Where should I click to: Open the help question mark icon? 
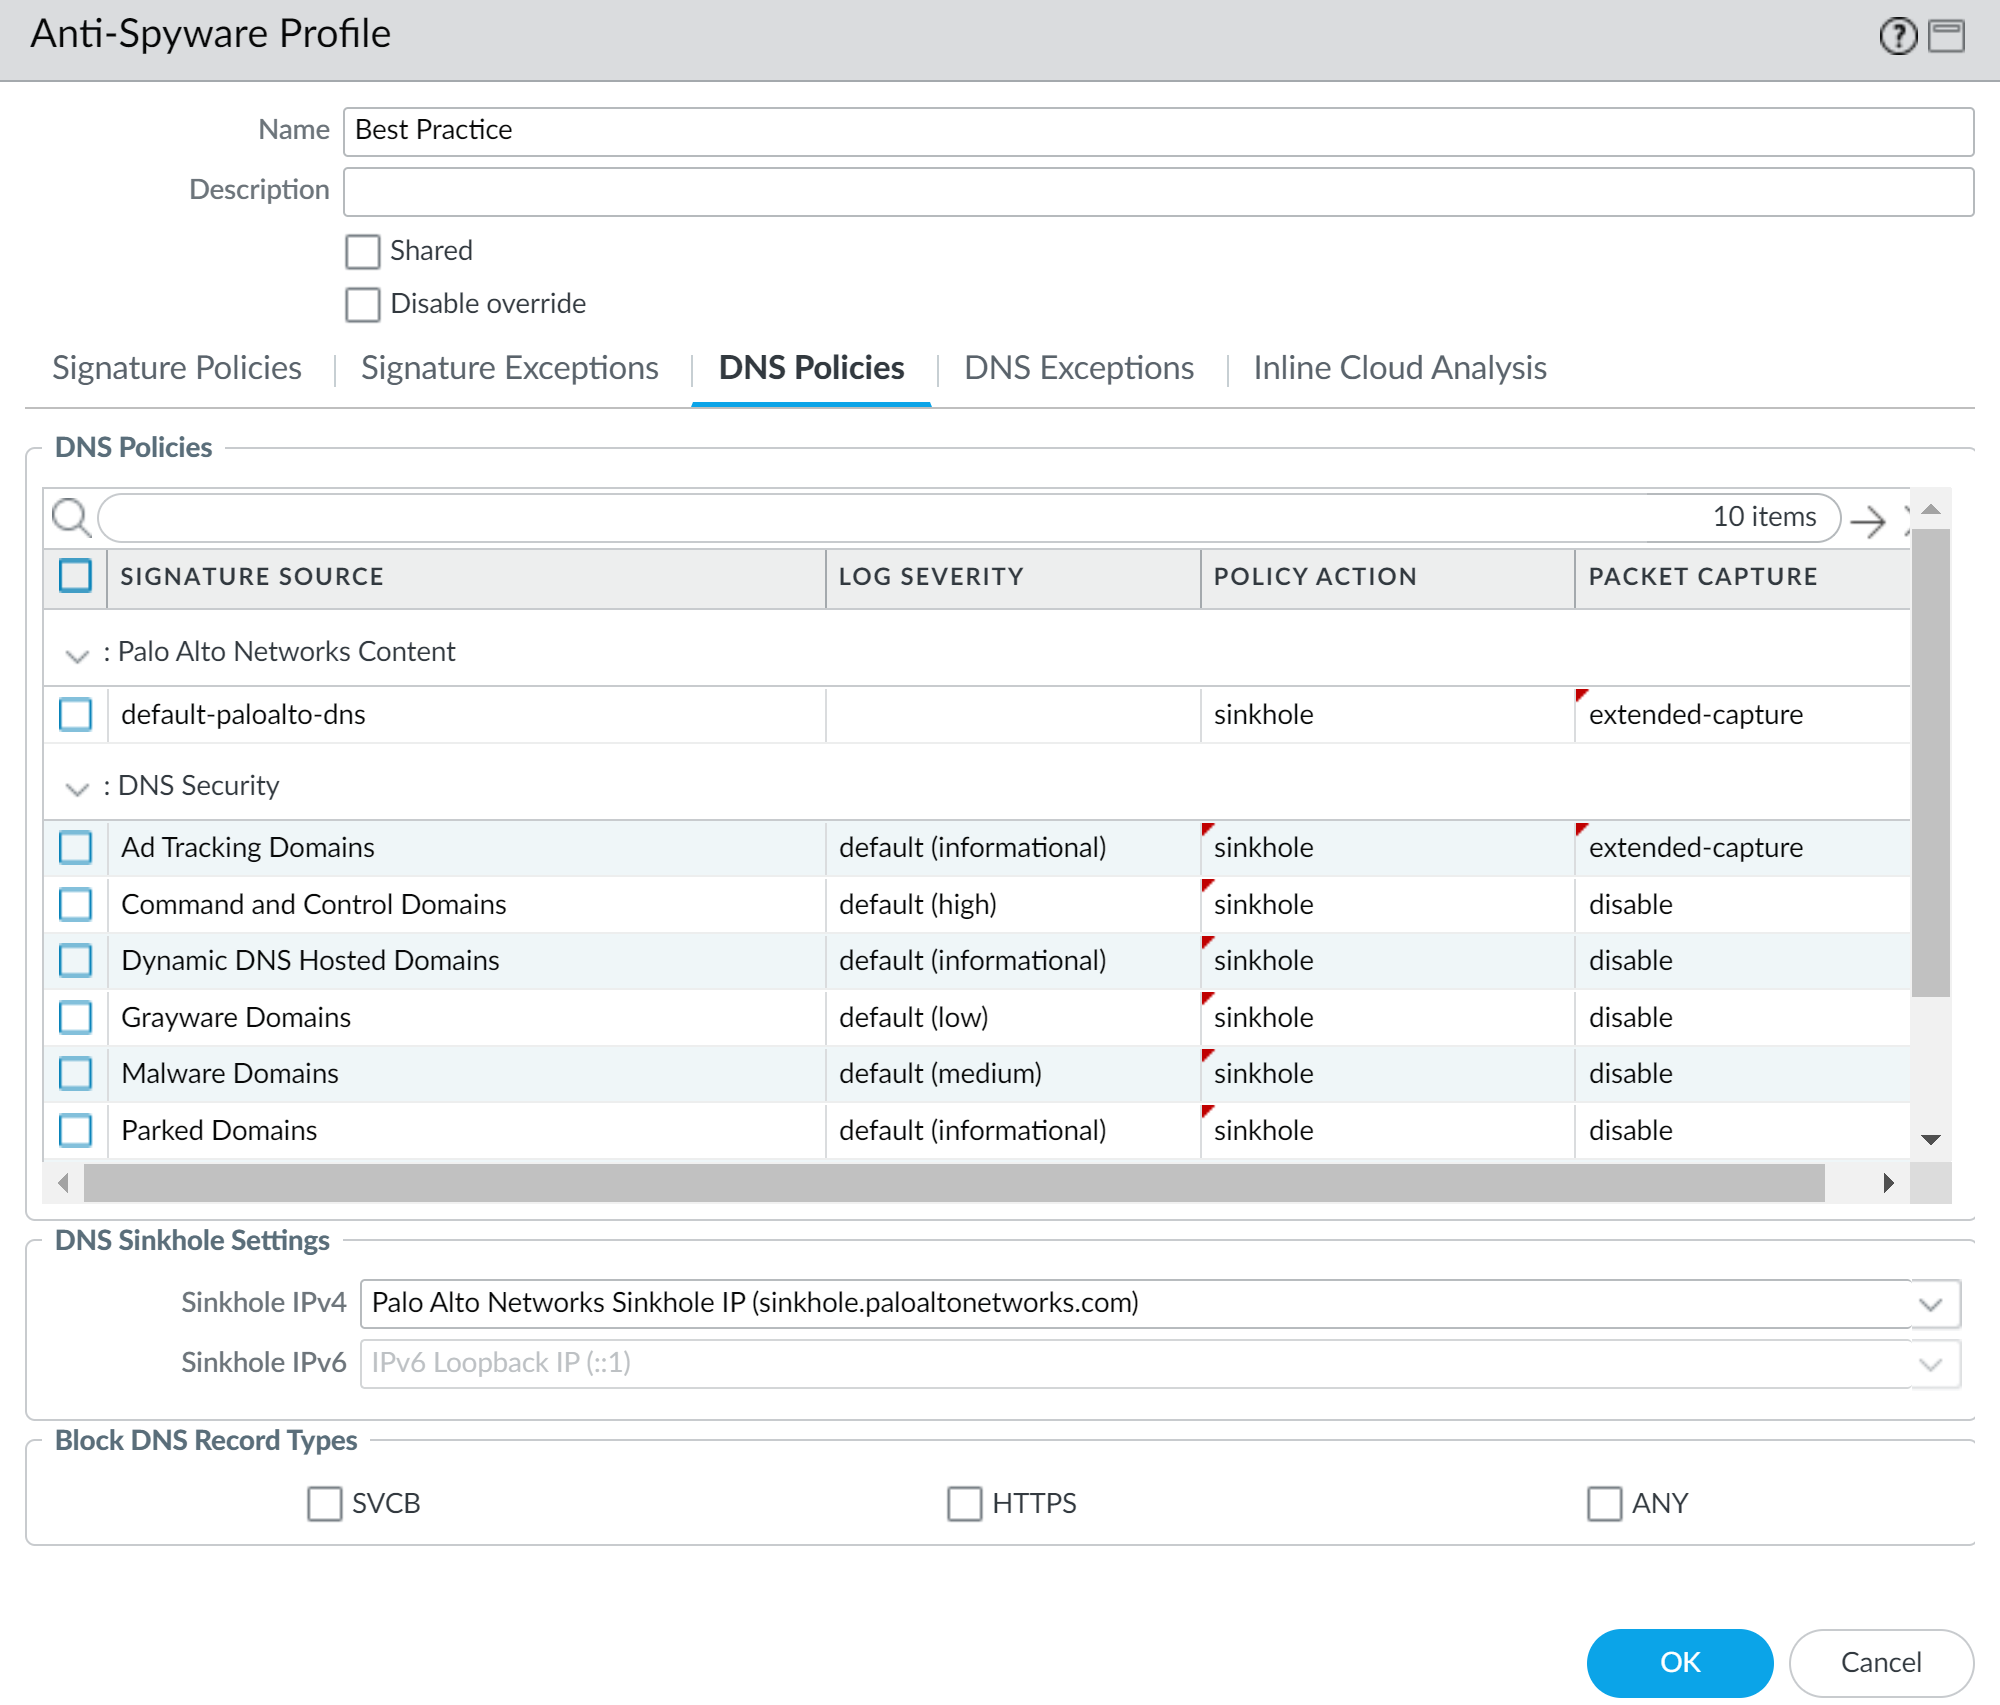click(1897, 37)
